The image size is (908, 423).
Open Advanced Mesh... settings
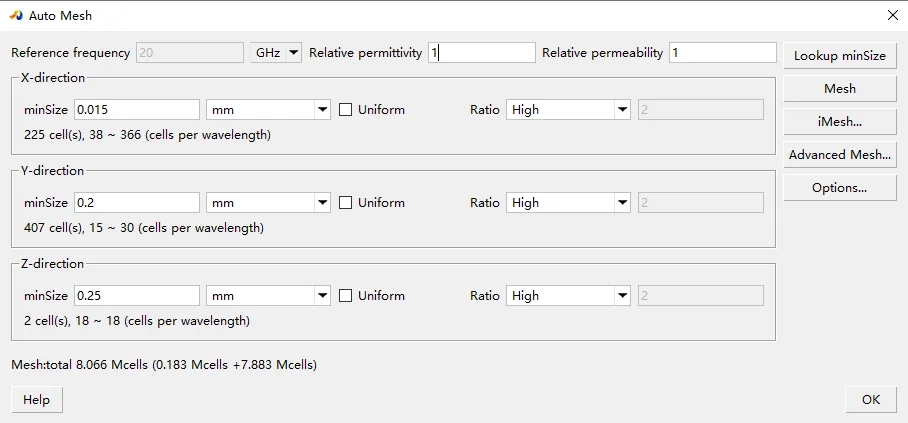(839, 155)
